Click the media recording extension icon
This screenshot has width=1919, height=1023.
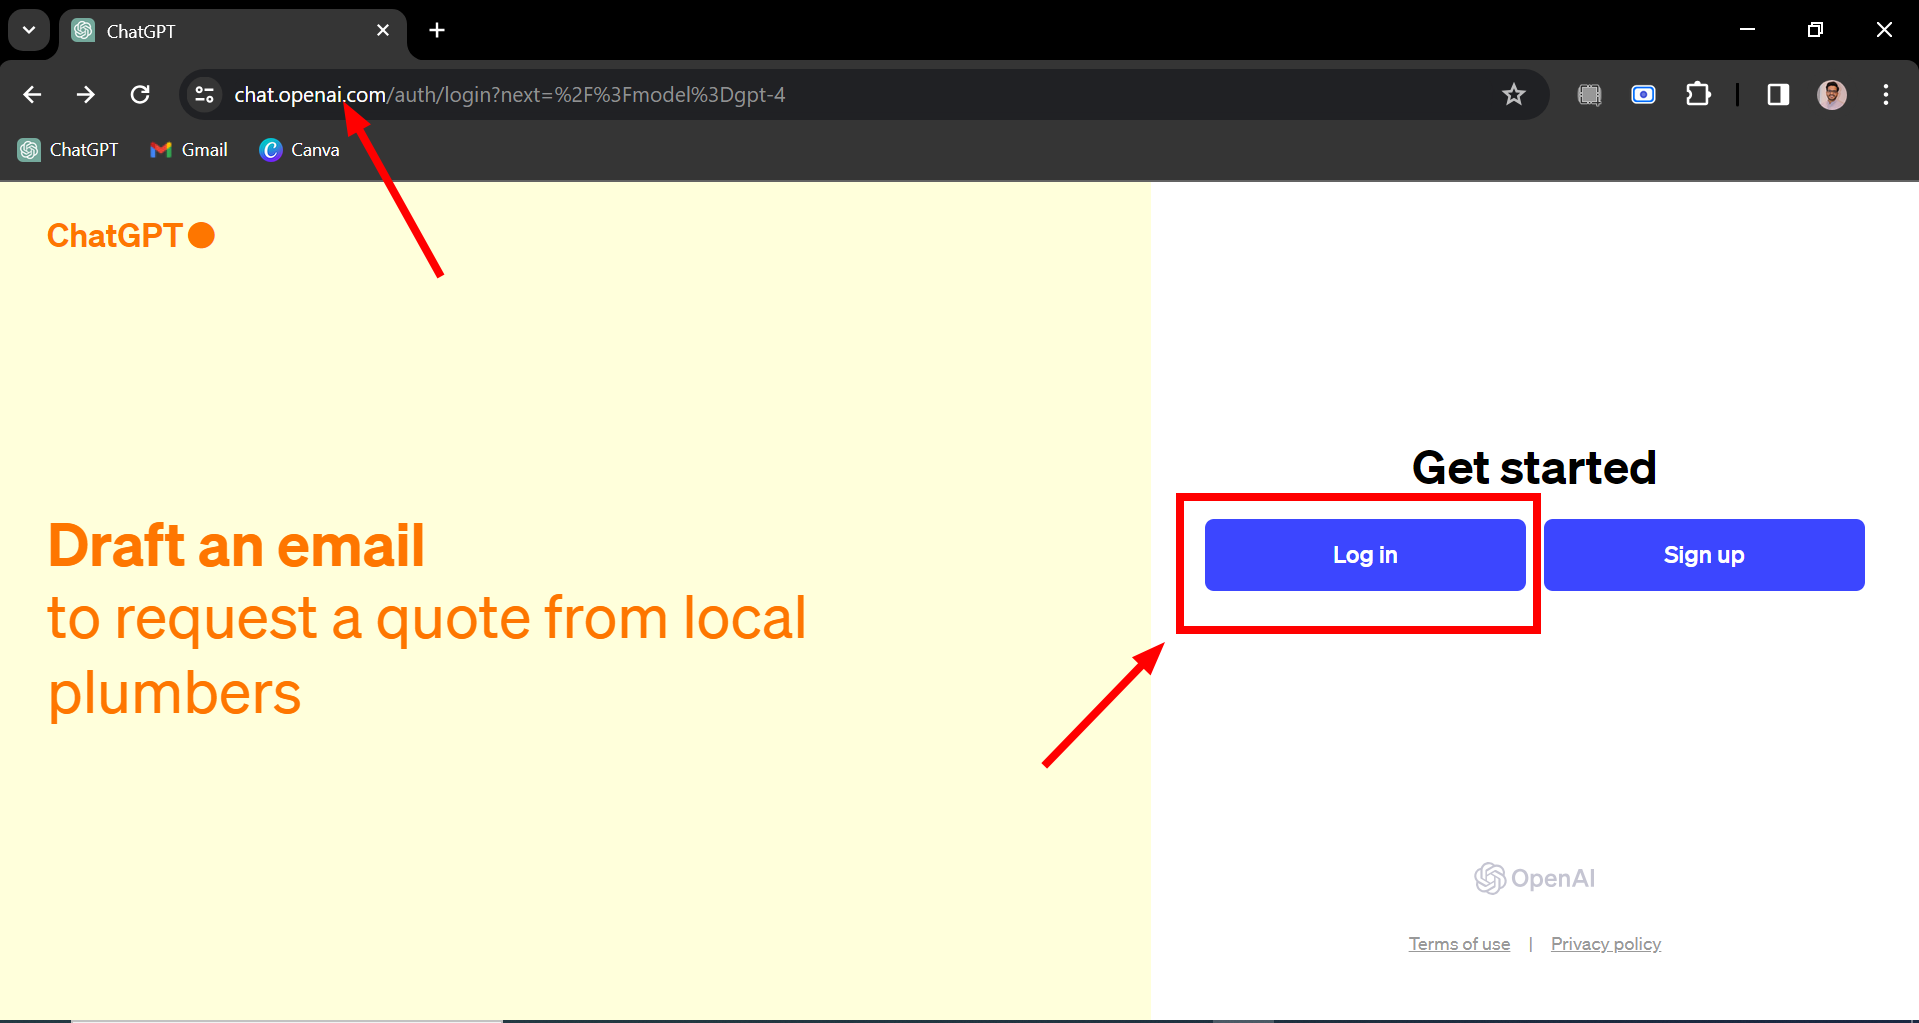tap(1643, 94)
